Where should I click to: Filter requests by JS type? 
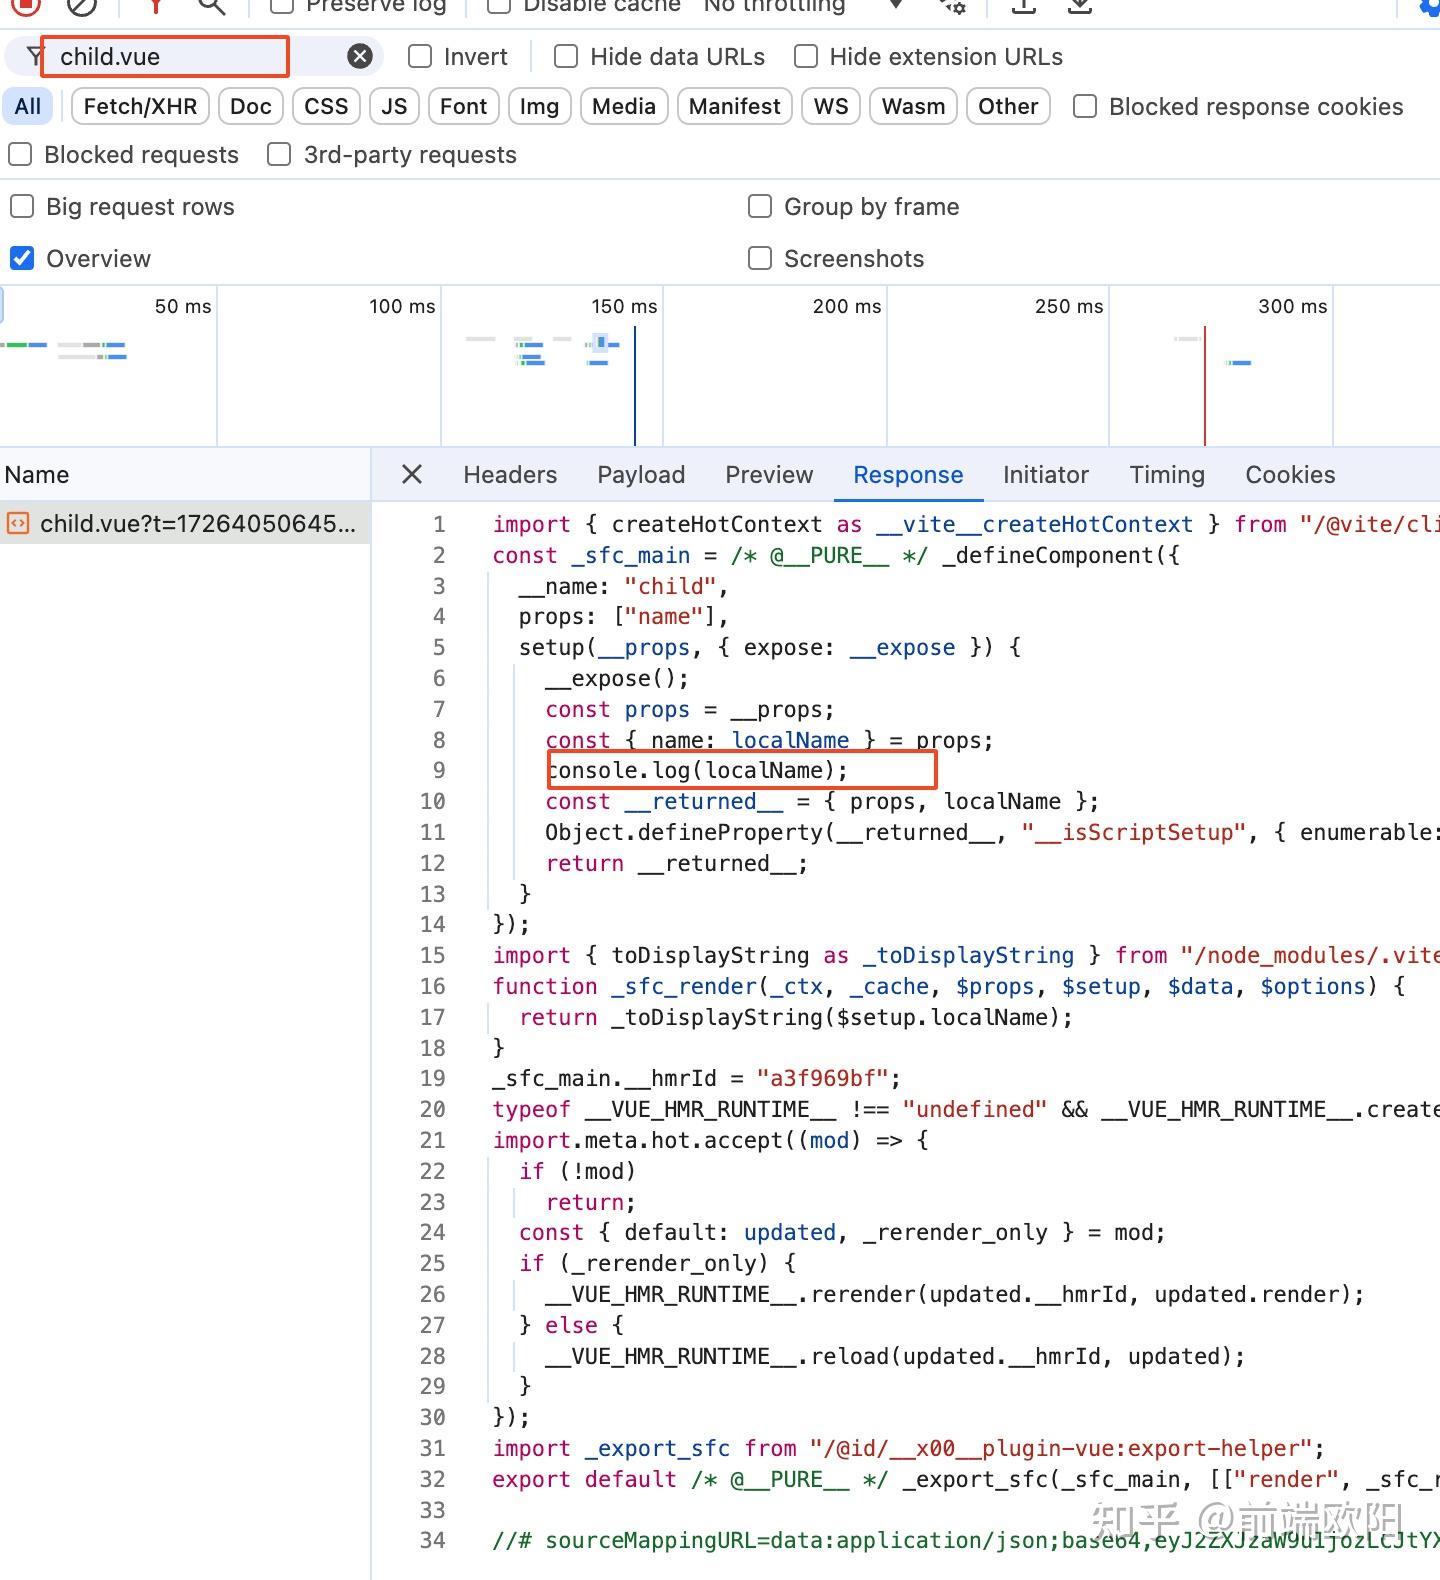(x=394, y=107)
